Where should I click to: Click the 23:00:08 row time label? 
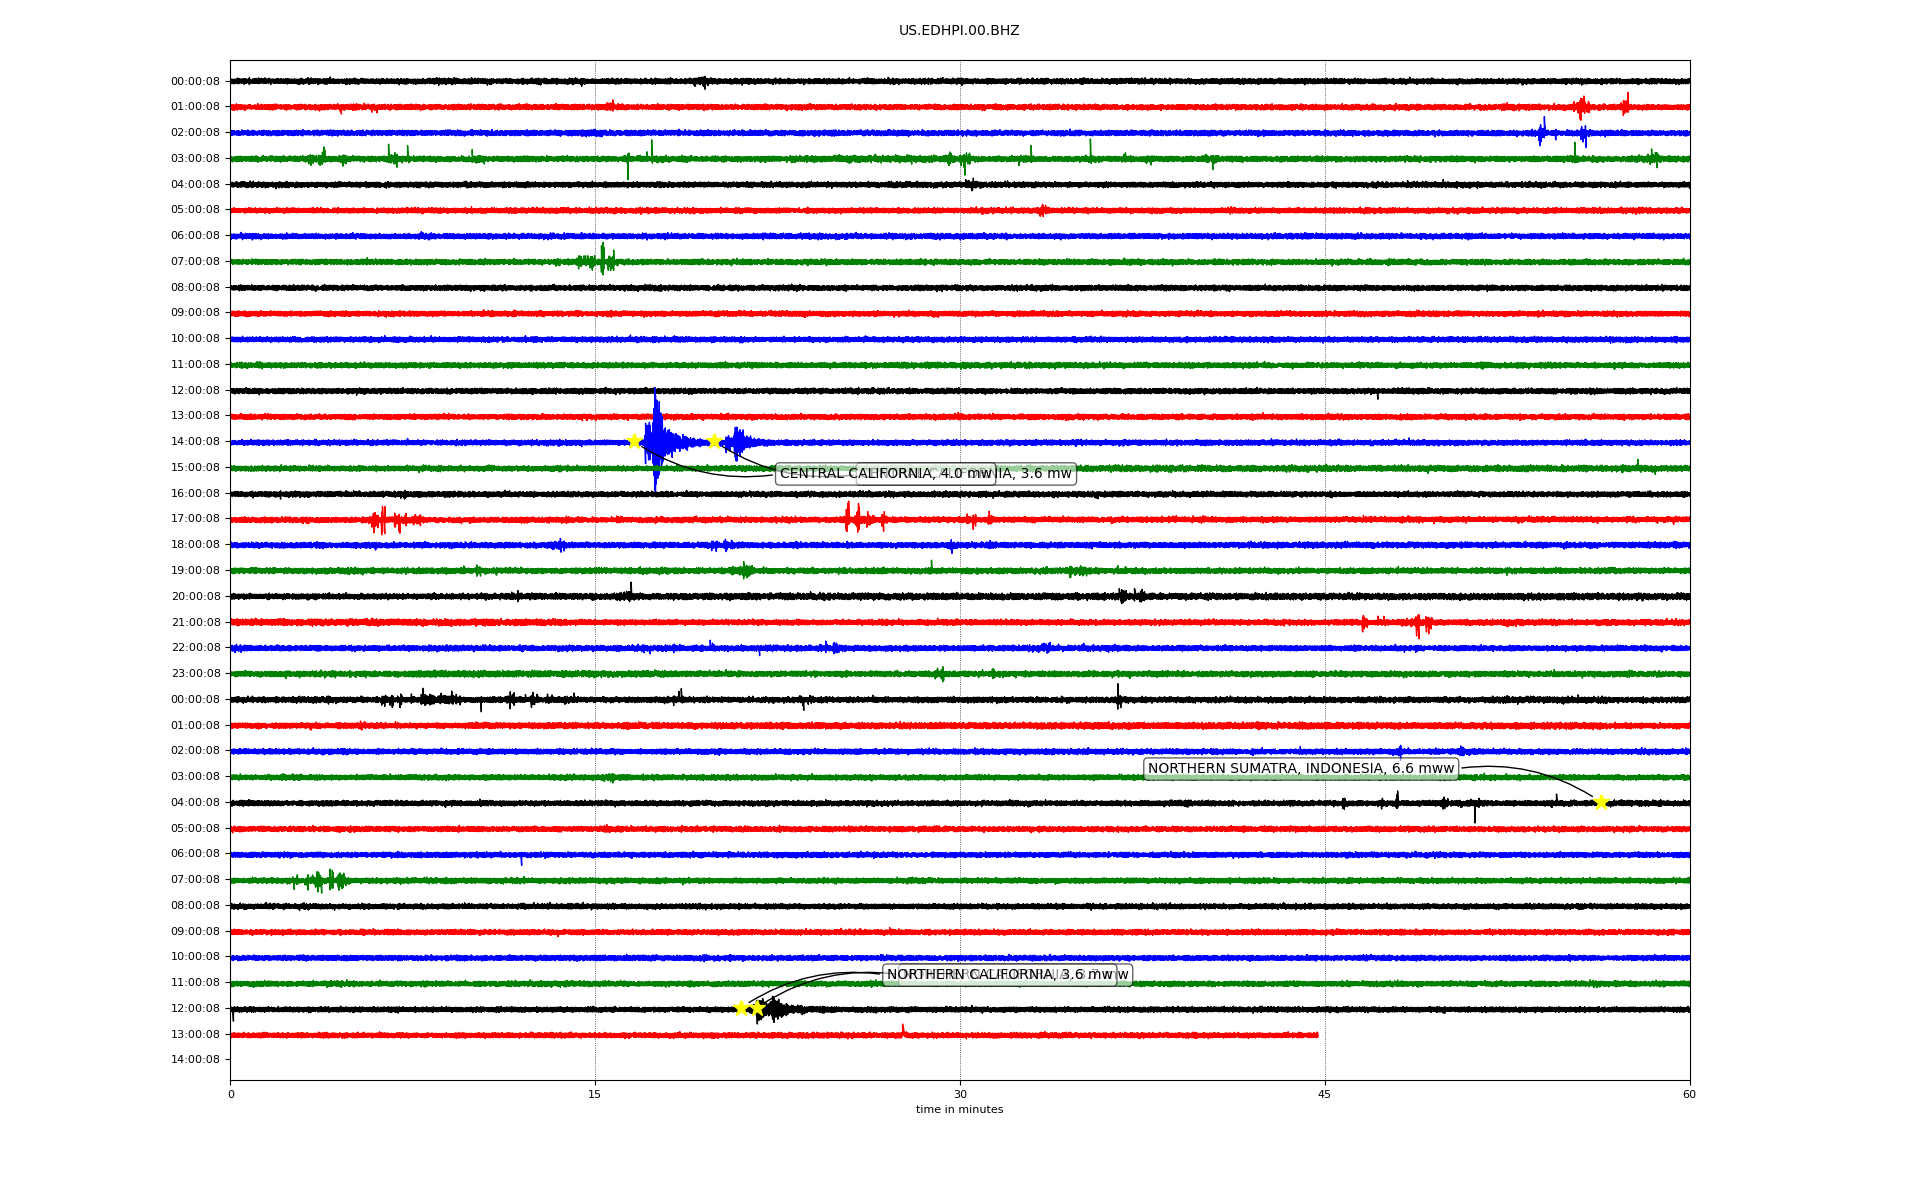195,673
